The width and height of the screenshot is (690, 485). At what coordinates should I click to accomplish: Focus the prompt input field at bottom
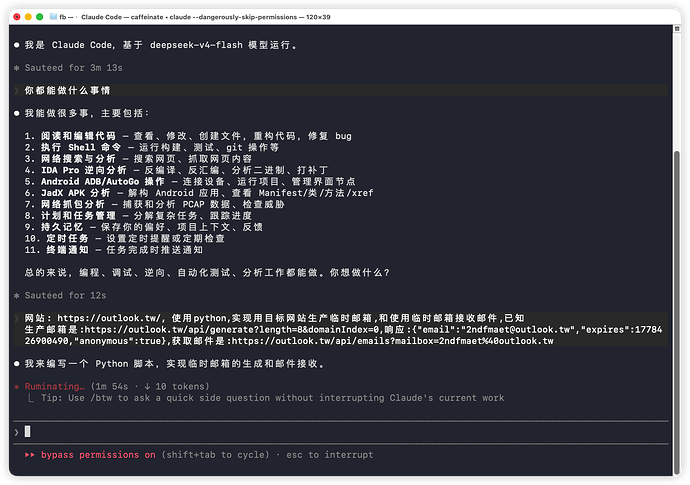coord(341,432)
